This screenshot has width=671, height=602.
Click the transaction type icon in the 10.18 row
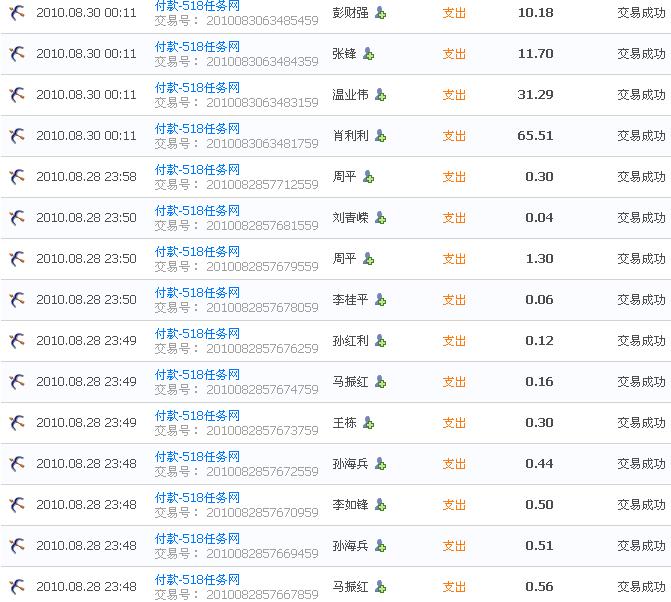tap(17, 13)
